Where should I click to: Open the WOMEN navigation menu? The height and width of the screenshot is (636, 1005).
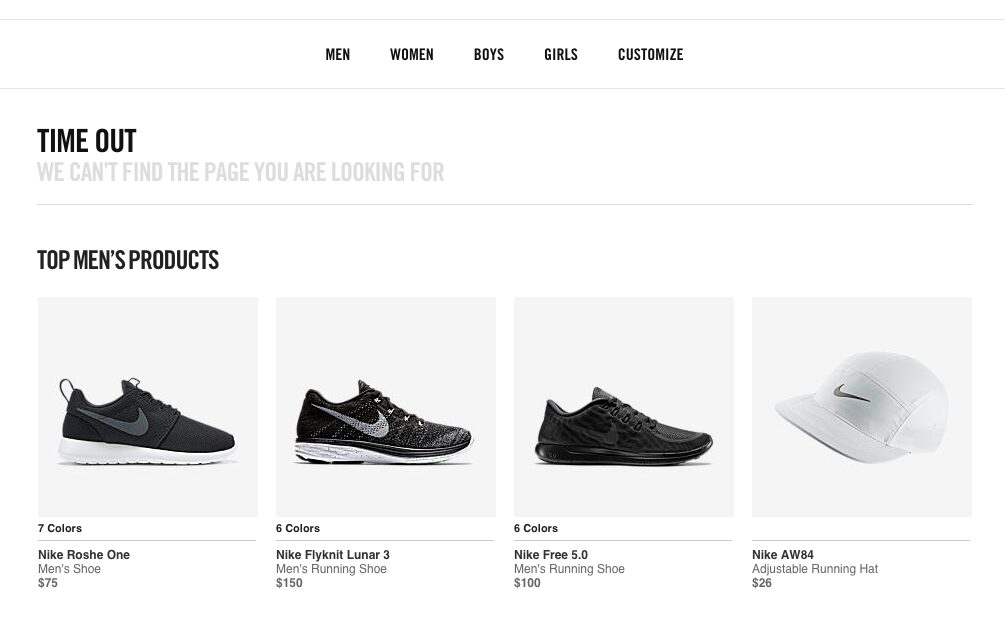click(411, 55)
